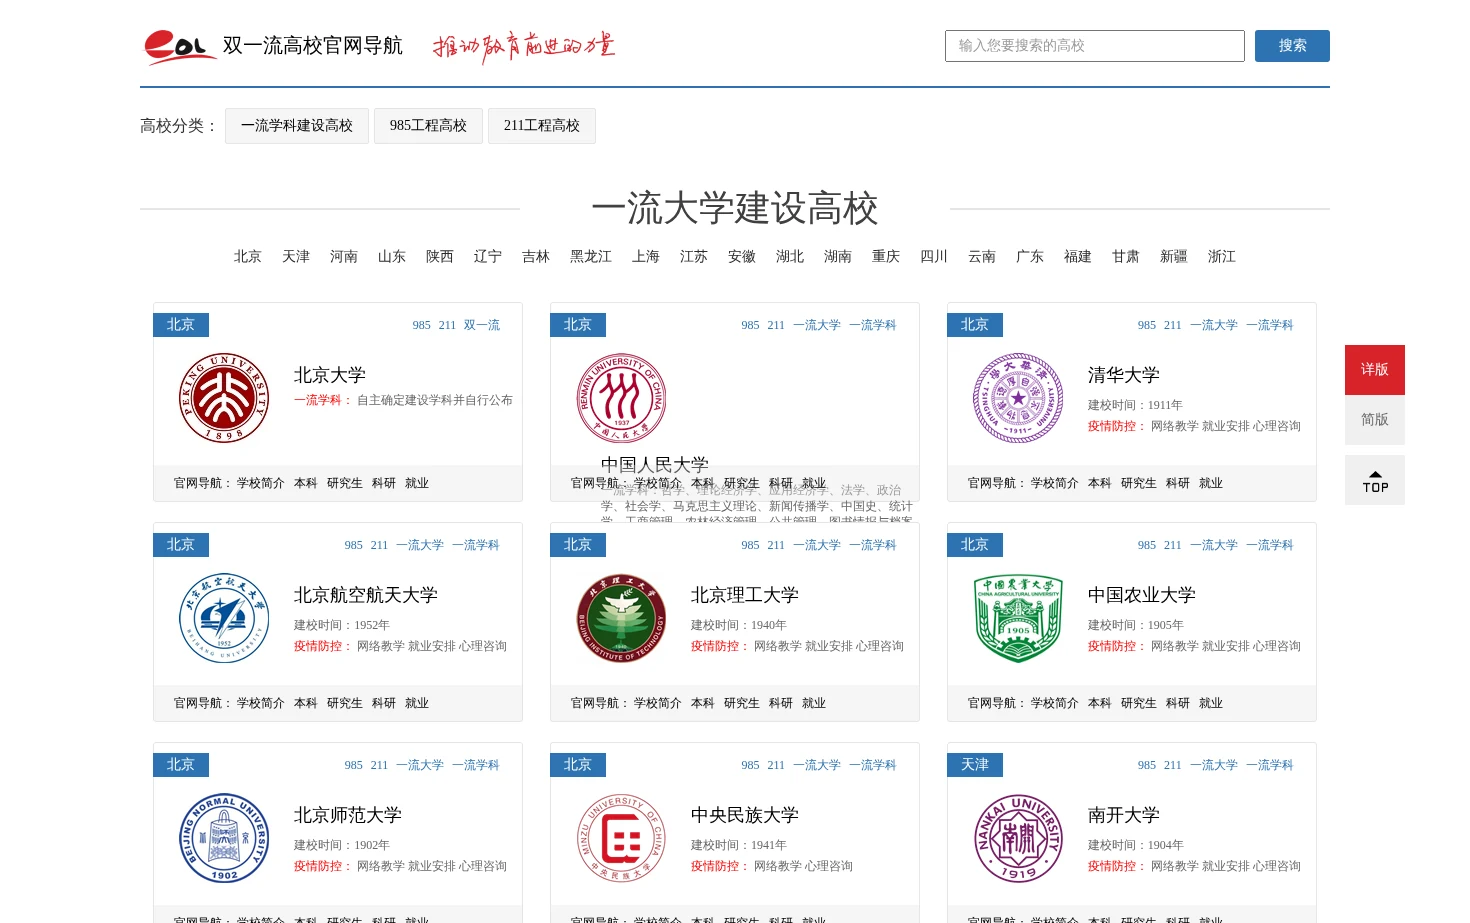The height and width of the screenshot is (923, 1470).
Task: Filter by 湖南 region
Action: point(838,257)
